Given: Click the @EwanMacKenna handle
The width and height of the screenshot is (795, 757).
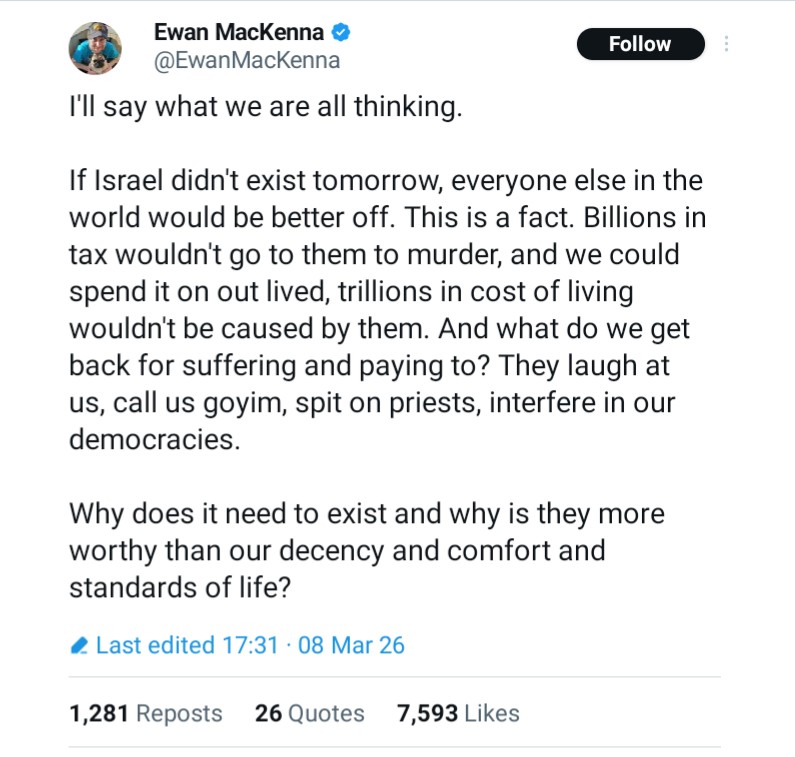Looking at the screenshot, I should pyautogui.click(x=246, y=60).
